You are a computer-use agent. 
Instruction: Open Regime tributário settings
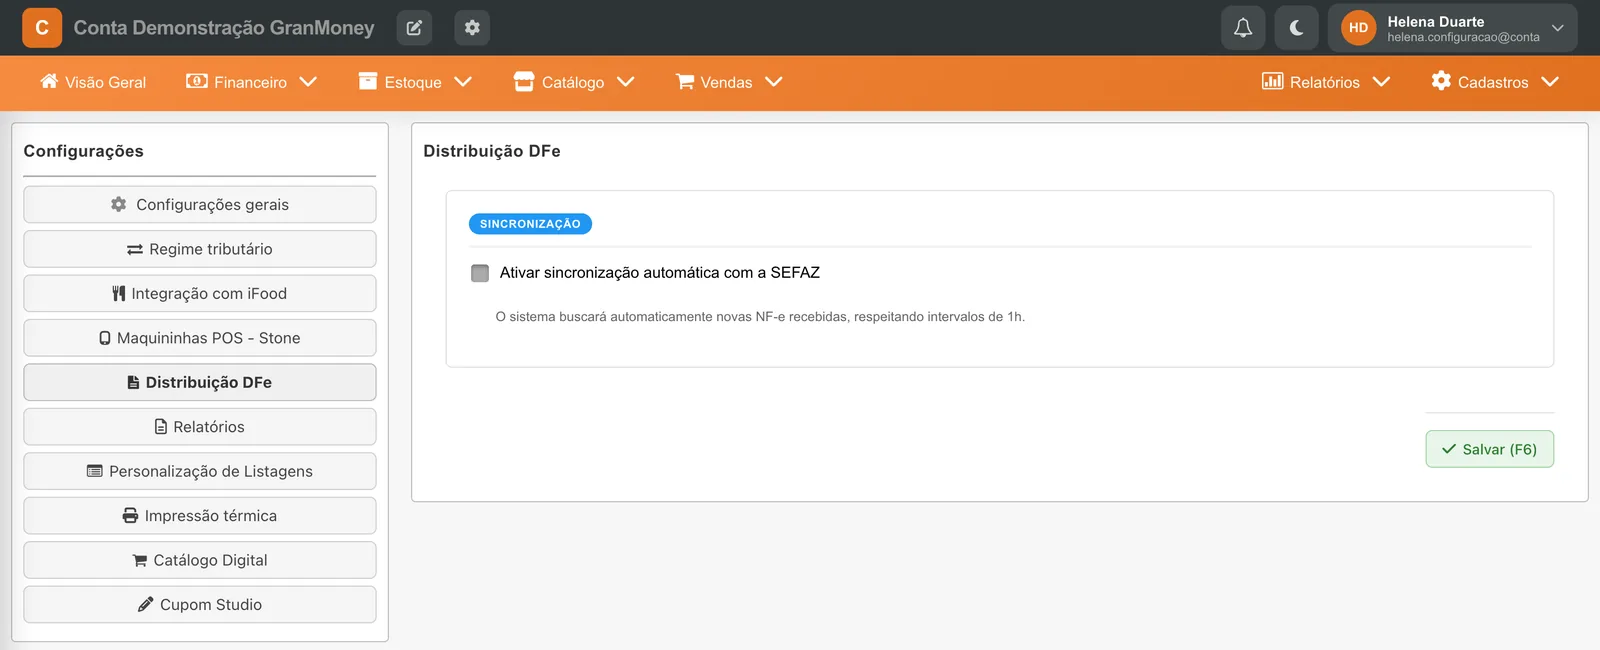pyautogui.click(x=200, y=249)
